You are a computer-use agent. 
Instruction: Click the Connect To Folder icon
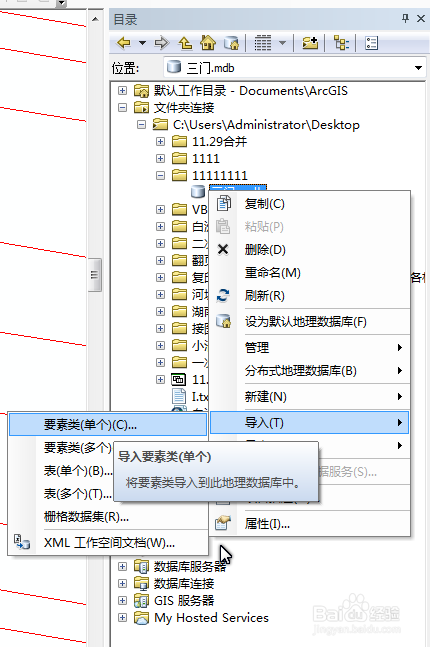tap(310, 43)
